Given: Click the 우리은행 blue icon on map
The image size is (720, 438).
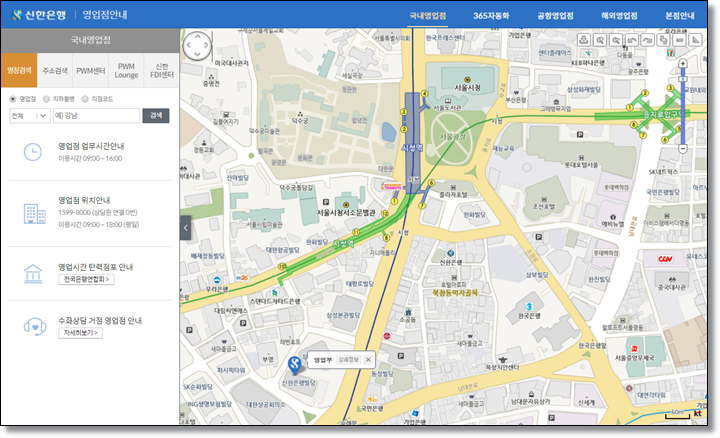Looking at the screenshot, I should coord(217,280).
